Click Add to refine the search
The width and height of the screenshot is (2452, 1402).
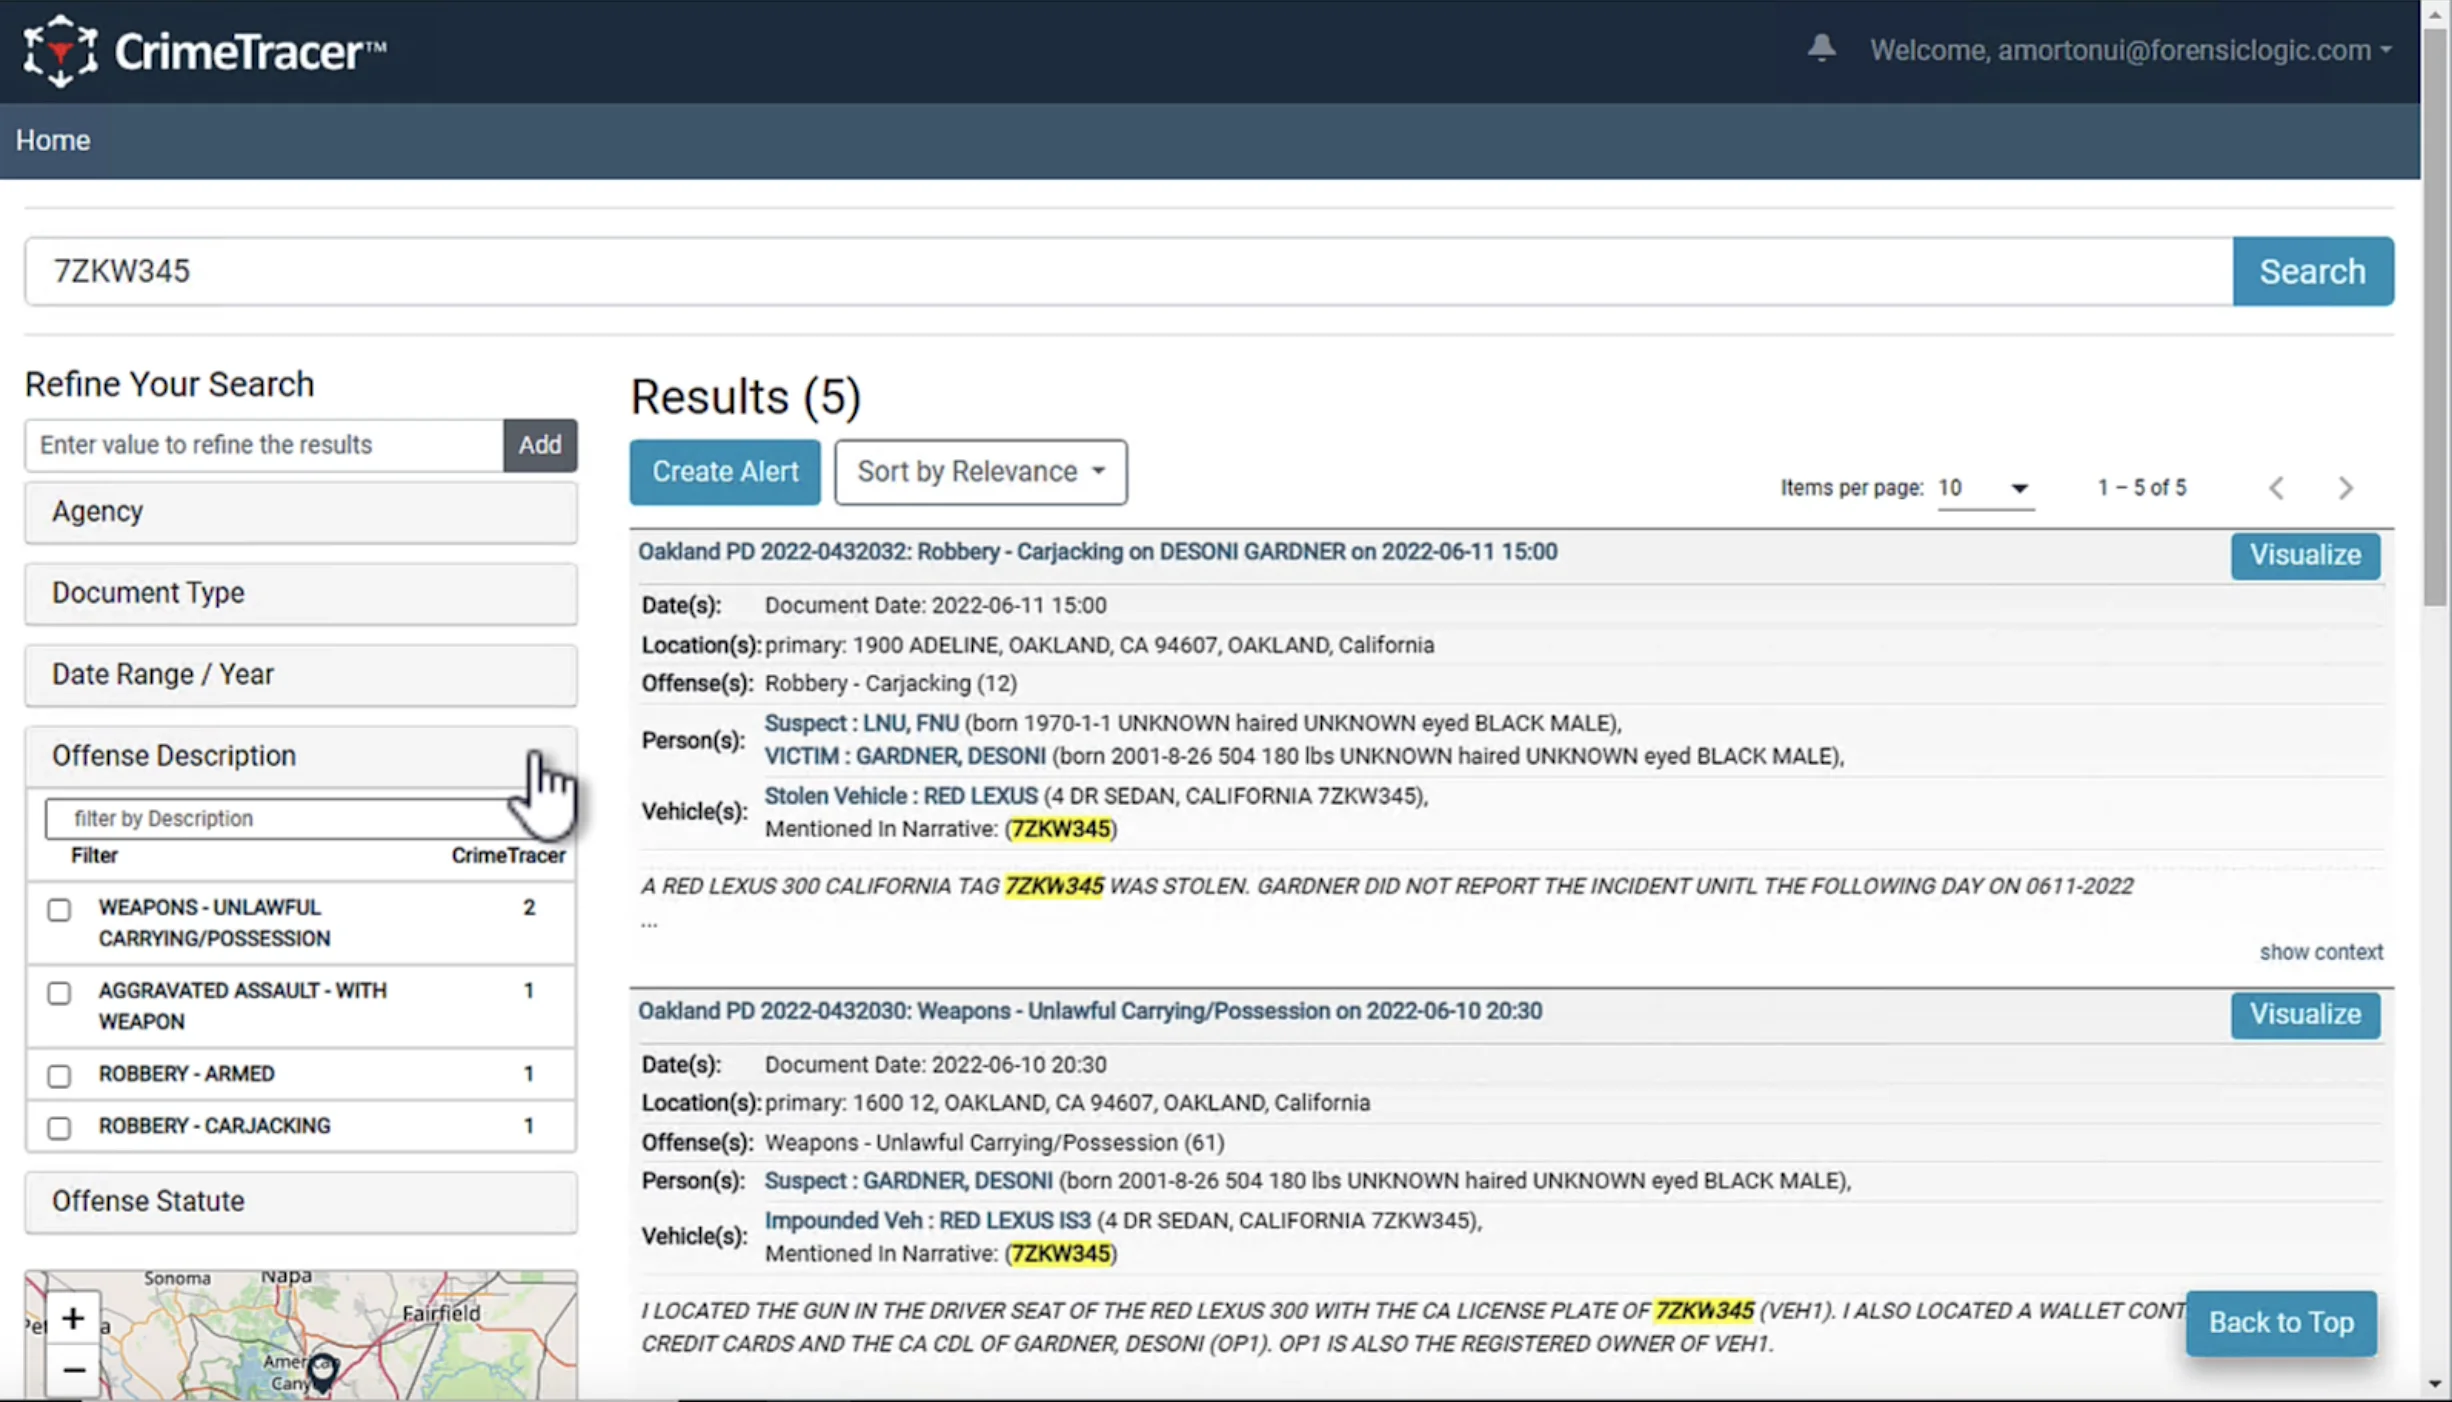(540, 445)
